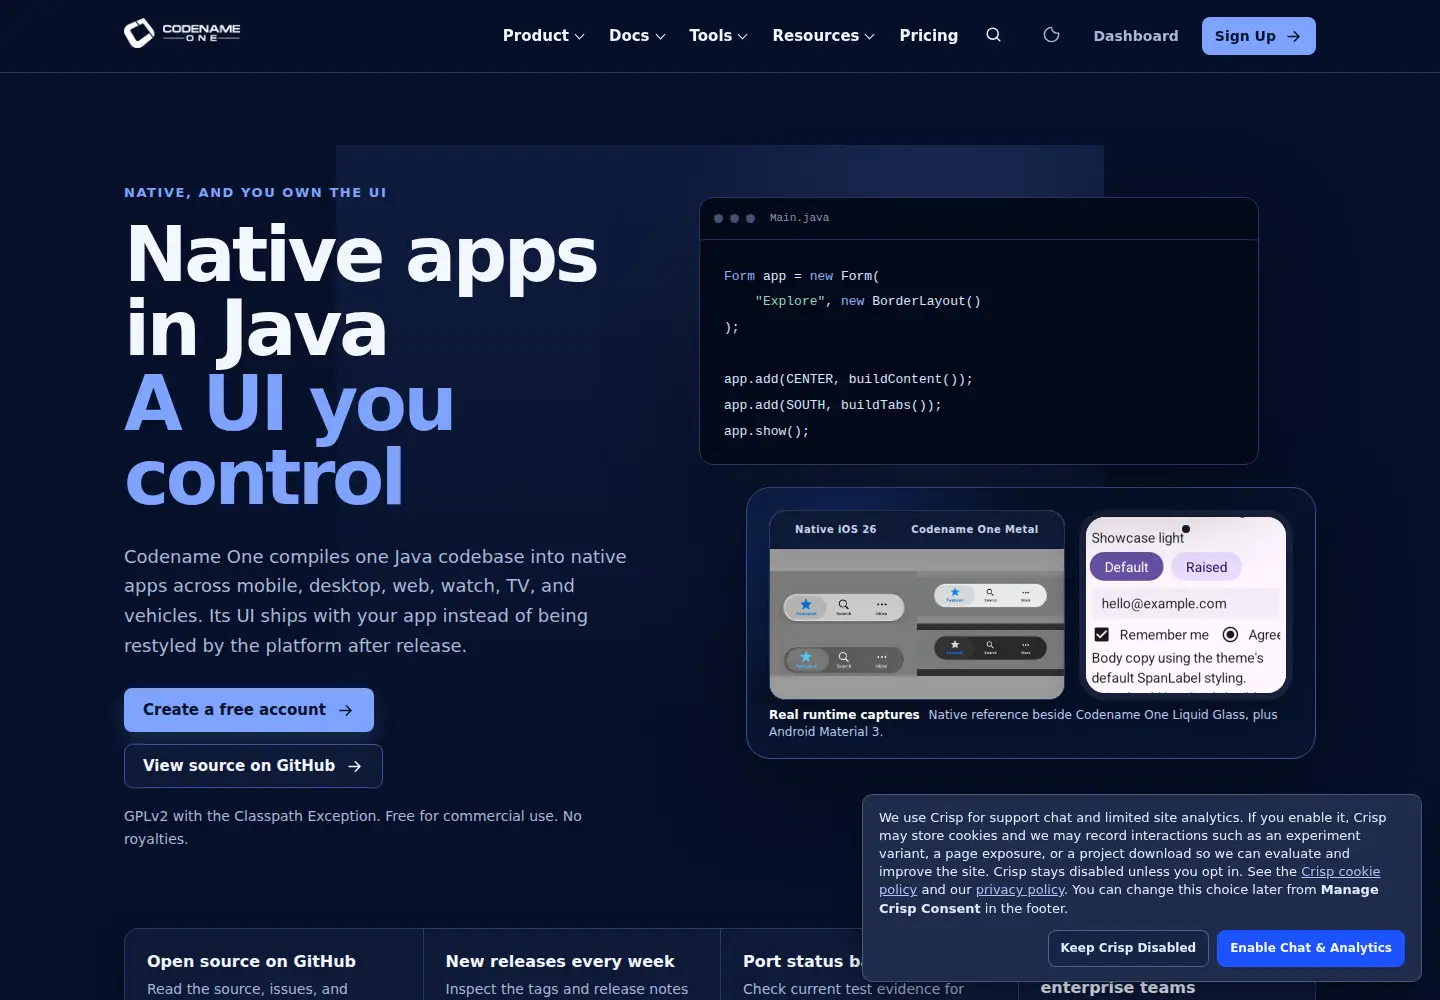Go to the Dashboard
This screenshot has height=1000, width=1440.
pyautogui.click(x=1135, y=36)
